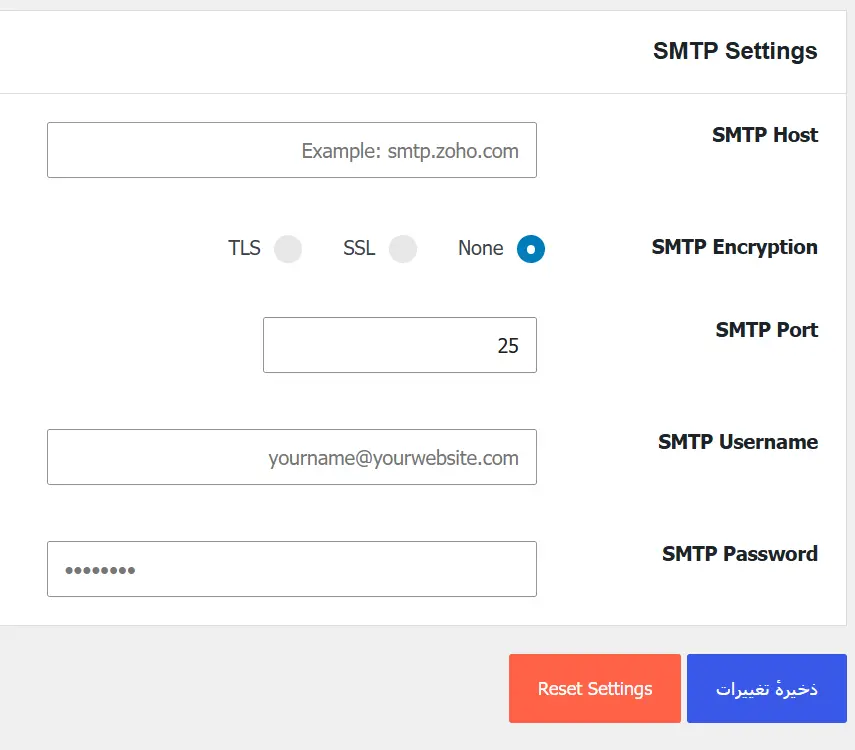
Task: Click into the SMTP Password field
Action: click(292, 569)
